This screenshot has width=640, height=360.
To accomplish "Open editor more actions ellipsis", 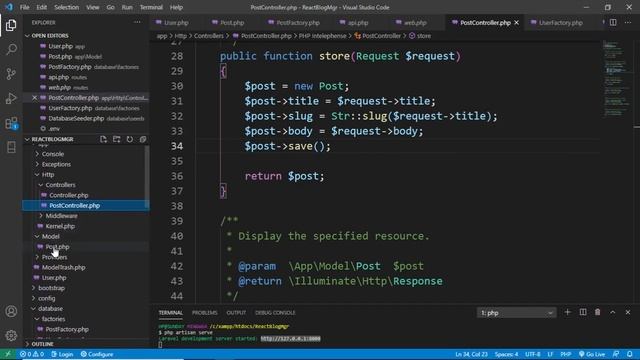I will (628, 22).
